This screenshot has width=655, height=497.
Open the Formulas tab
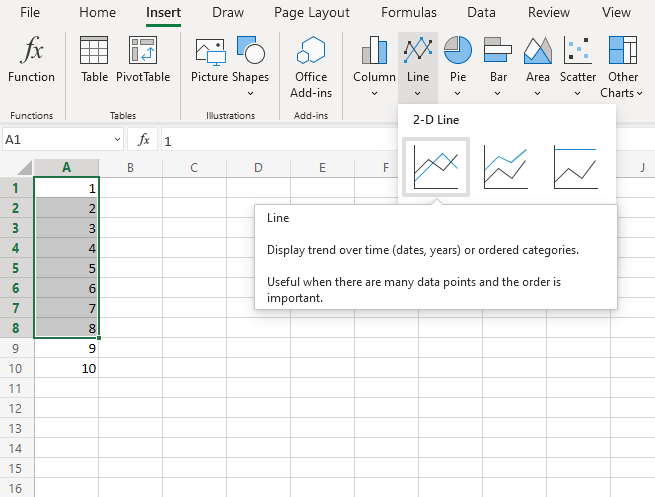pyautogui.click(x=408, y=13)
